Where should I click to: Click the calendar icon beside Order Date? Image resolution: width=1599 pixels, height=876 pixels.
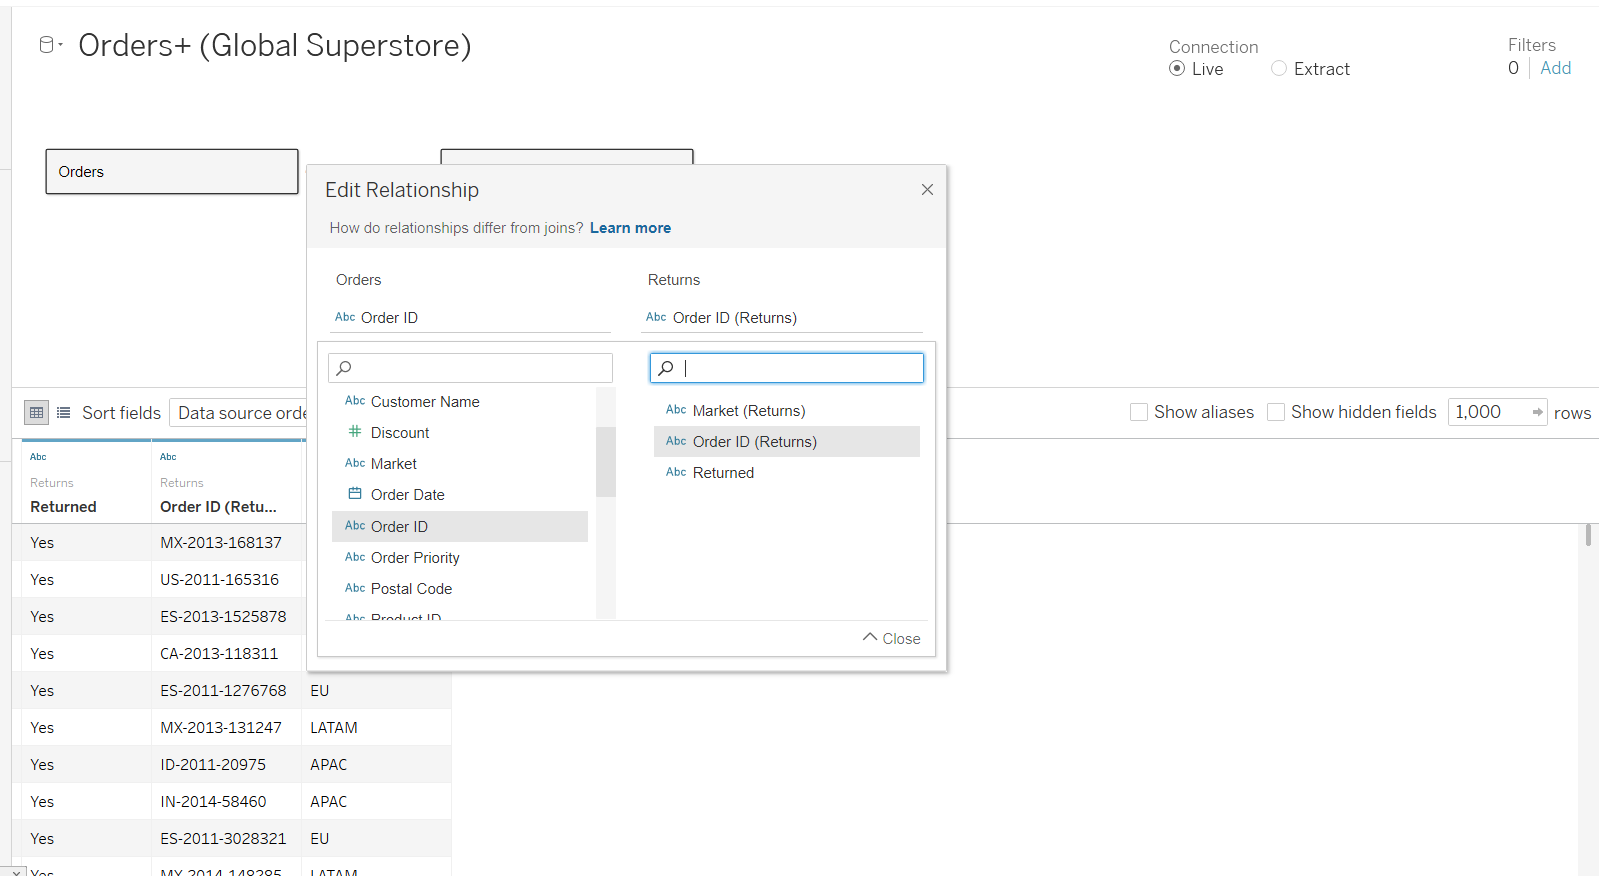(x=355, y=494)
